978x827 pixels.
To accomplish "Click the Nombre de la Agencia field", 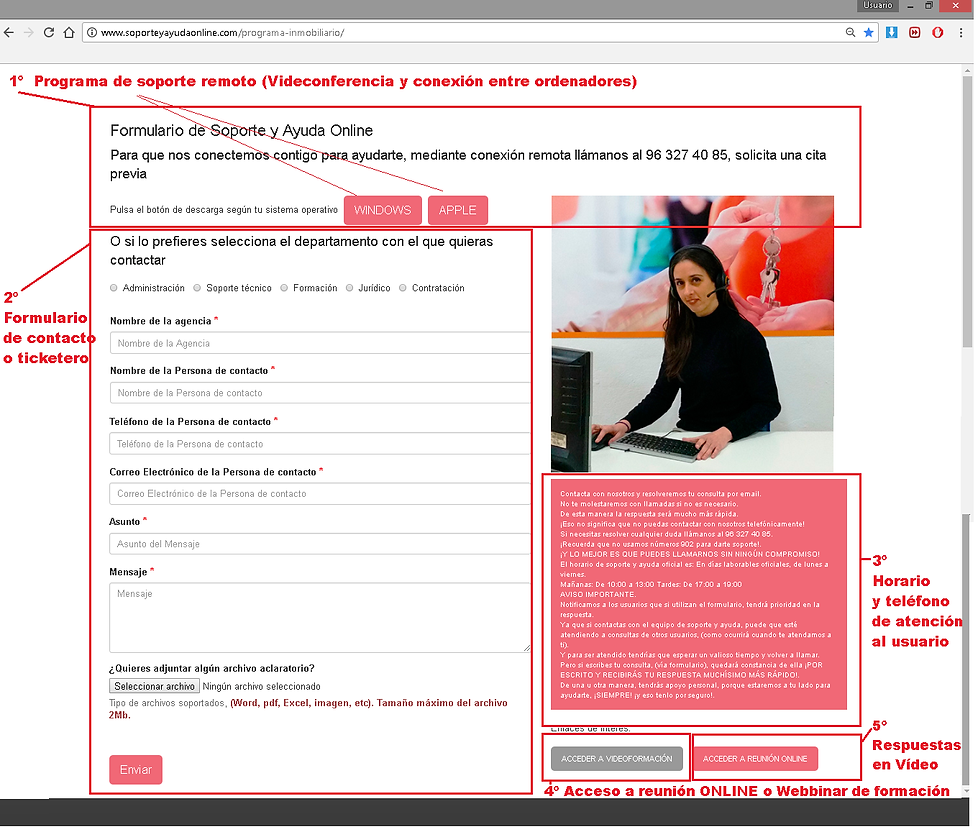I will (x=320, y=343).
